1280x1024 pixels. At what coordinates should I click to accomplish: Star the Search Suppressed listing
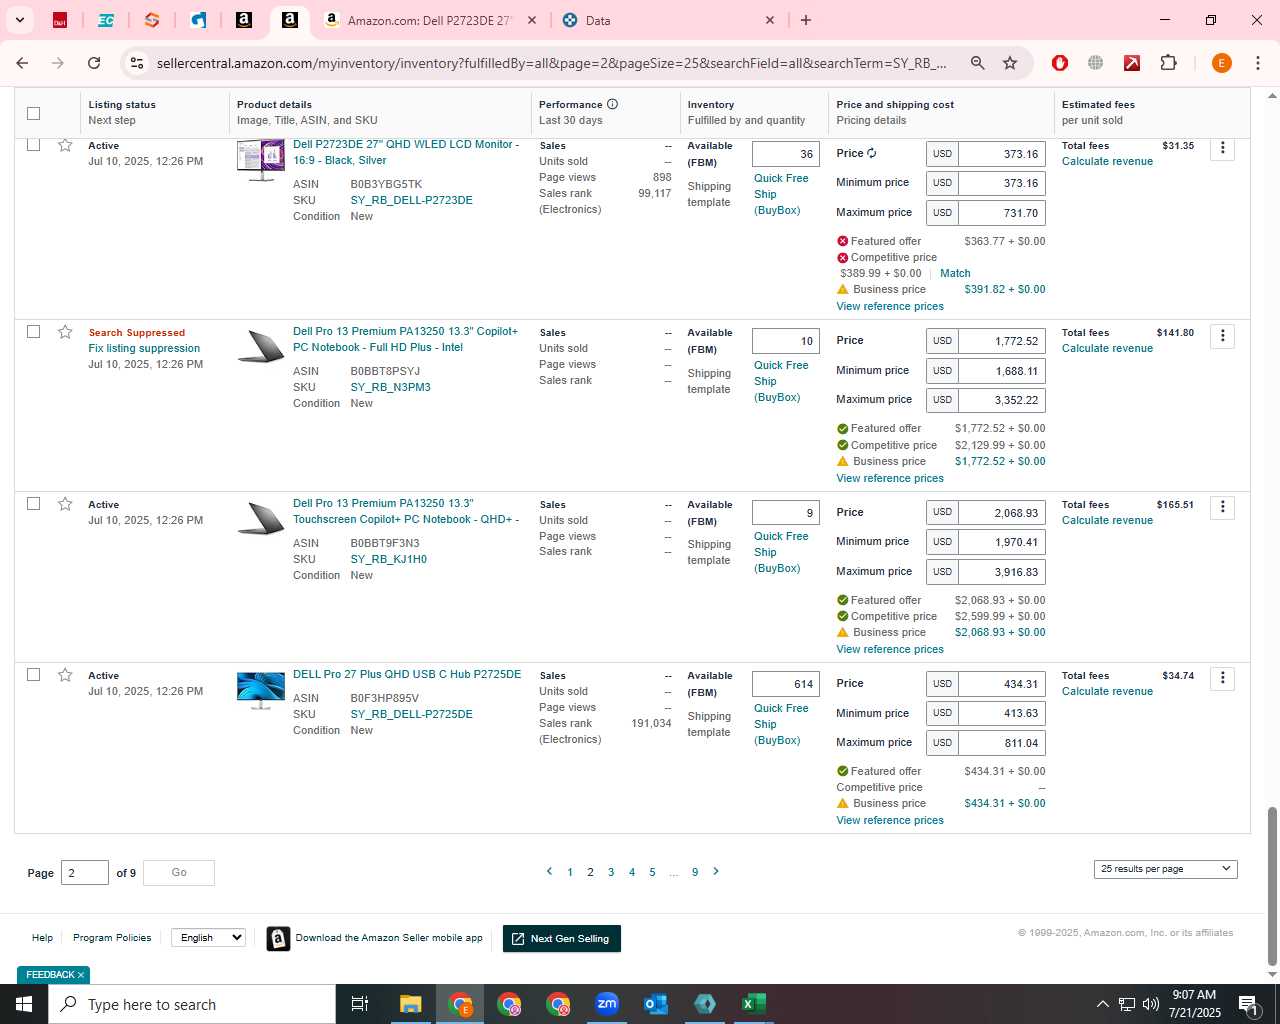[x=65, y=332]
